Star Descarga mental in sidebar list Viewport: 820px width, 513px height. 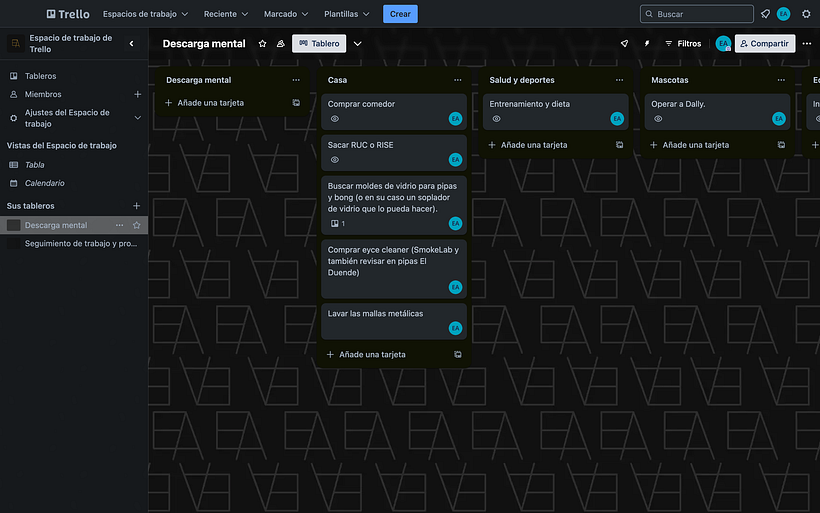click(136, 225)
